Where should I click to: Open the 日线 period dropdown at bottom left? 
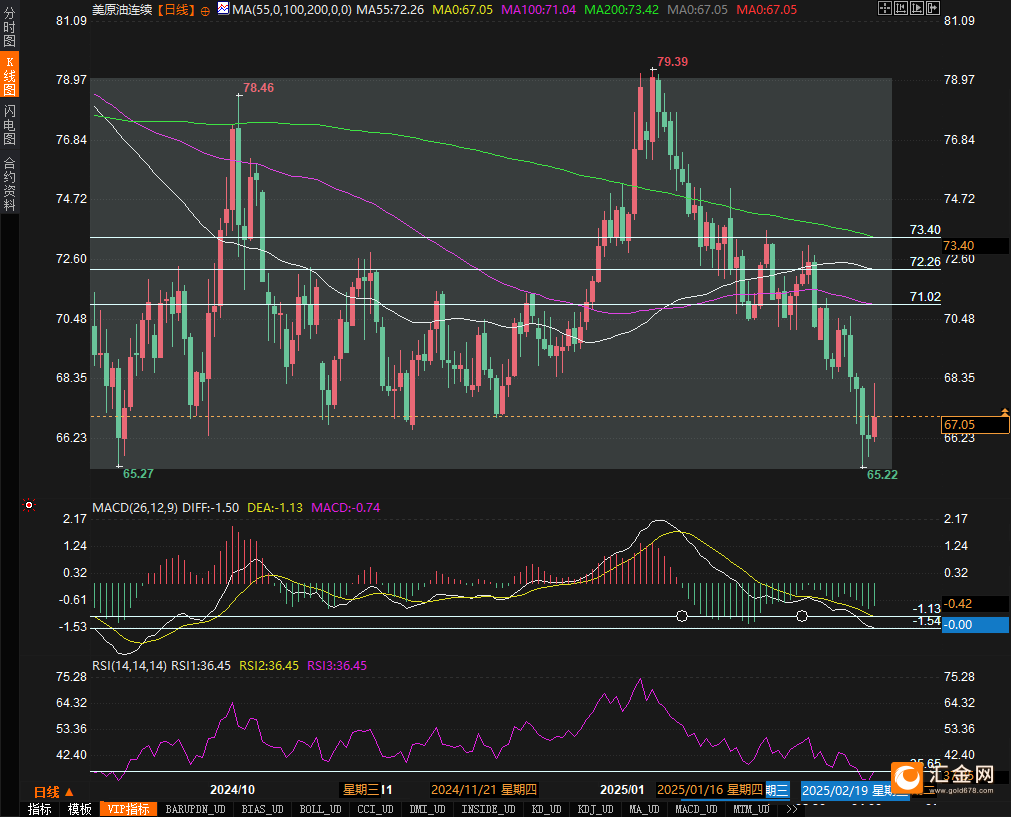click(54, 792)
